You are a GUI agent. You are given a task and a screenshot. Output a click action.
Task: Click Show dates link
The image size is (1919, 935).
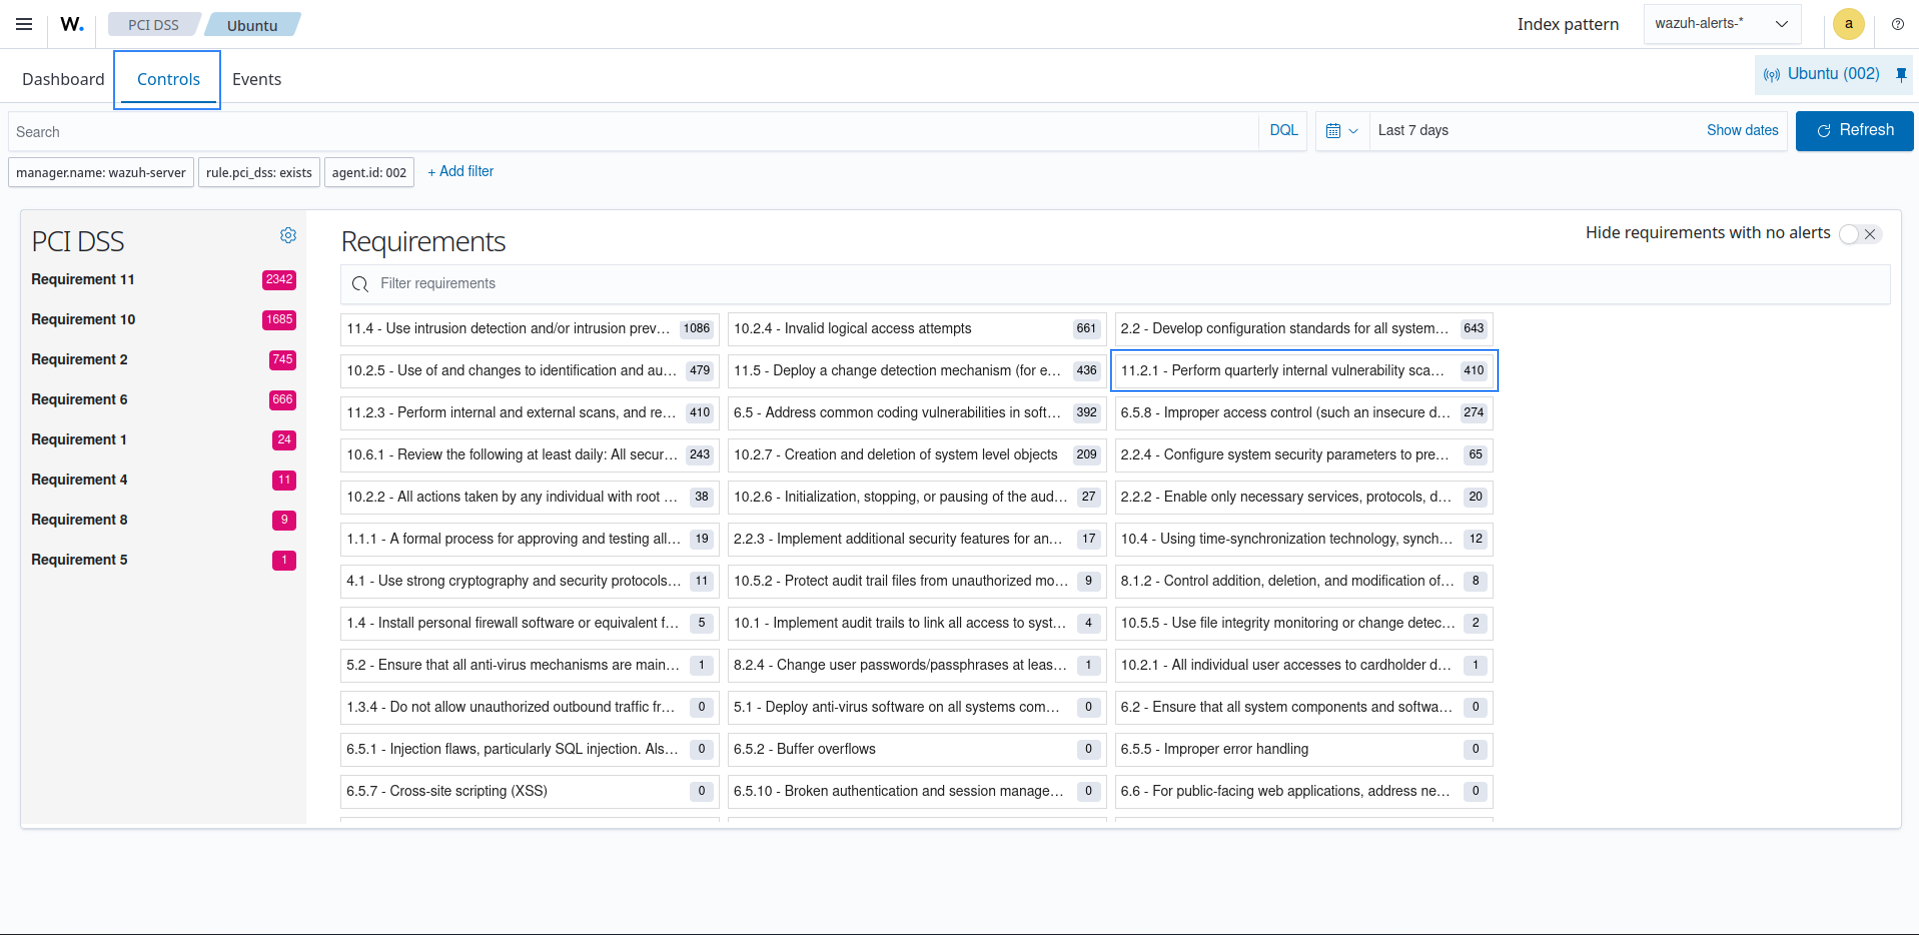(x=1741, y=131)
